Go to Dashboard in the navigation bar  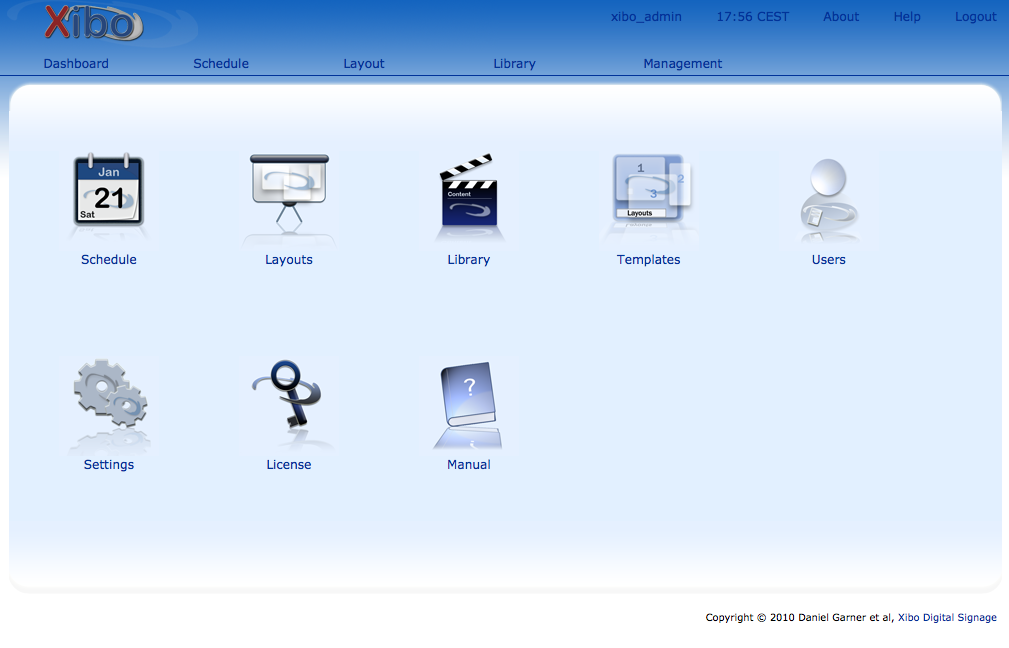point(76,64)
